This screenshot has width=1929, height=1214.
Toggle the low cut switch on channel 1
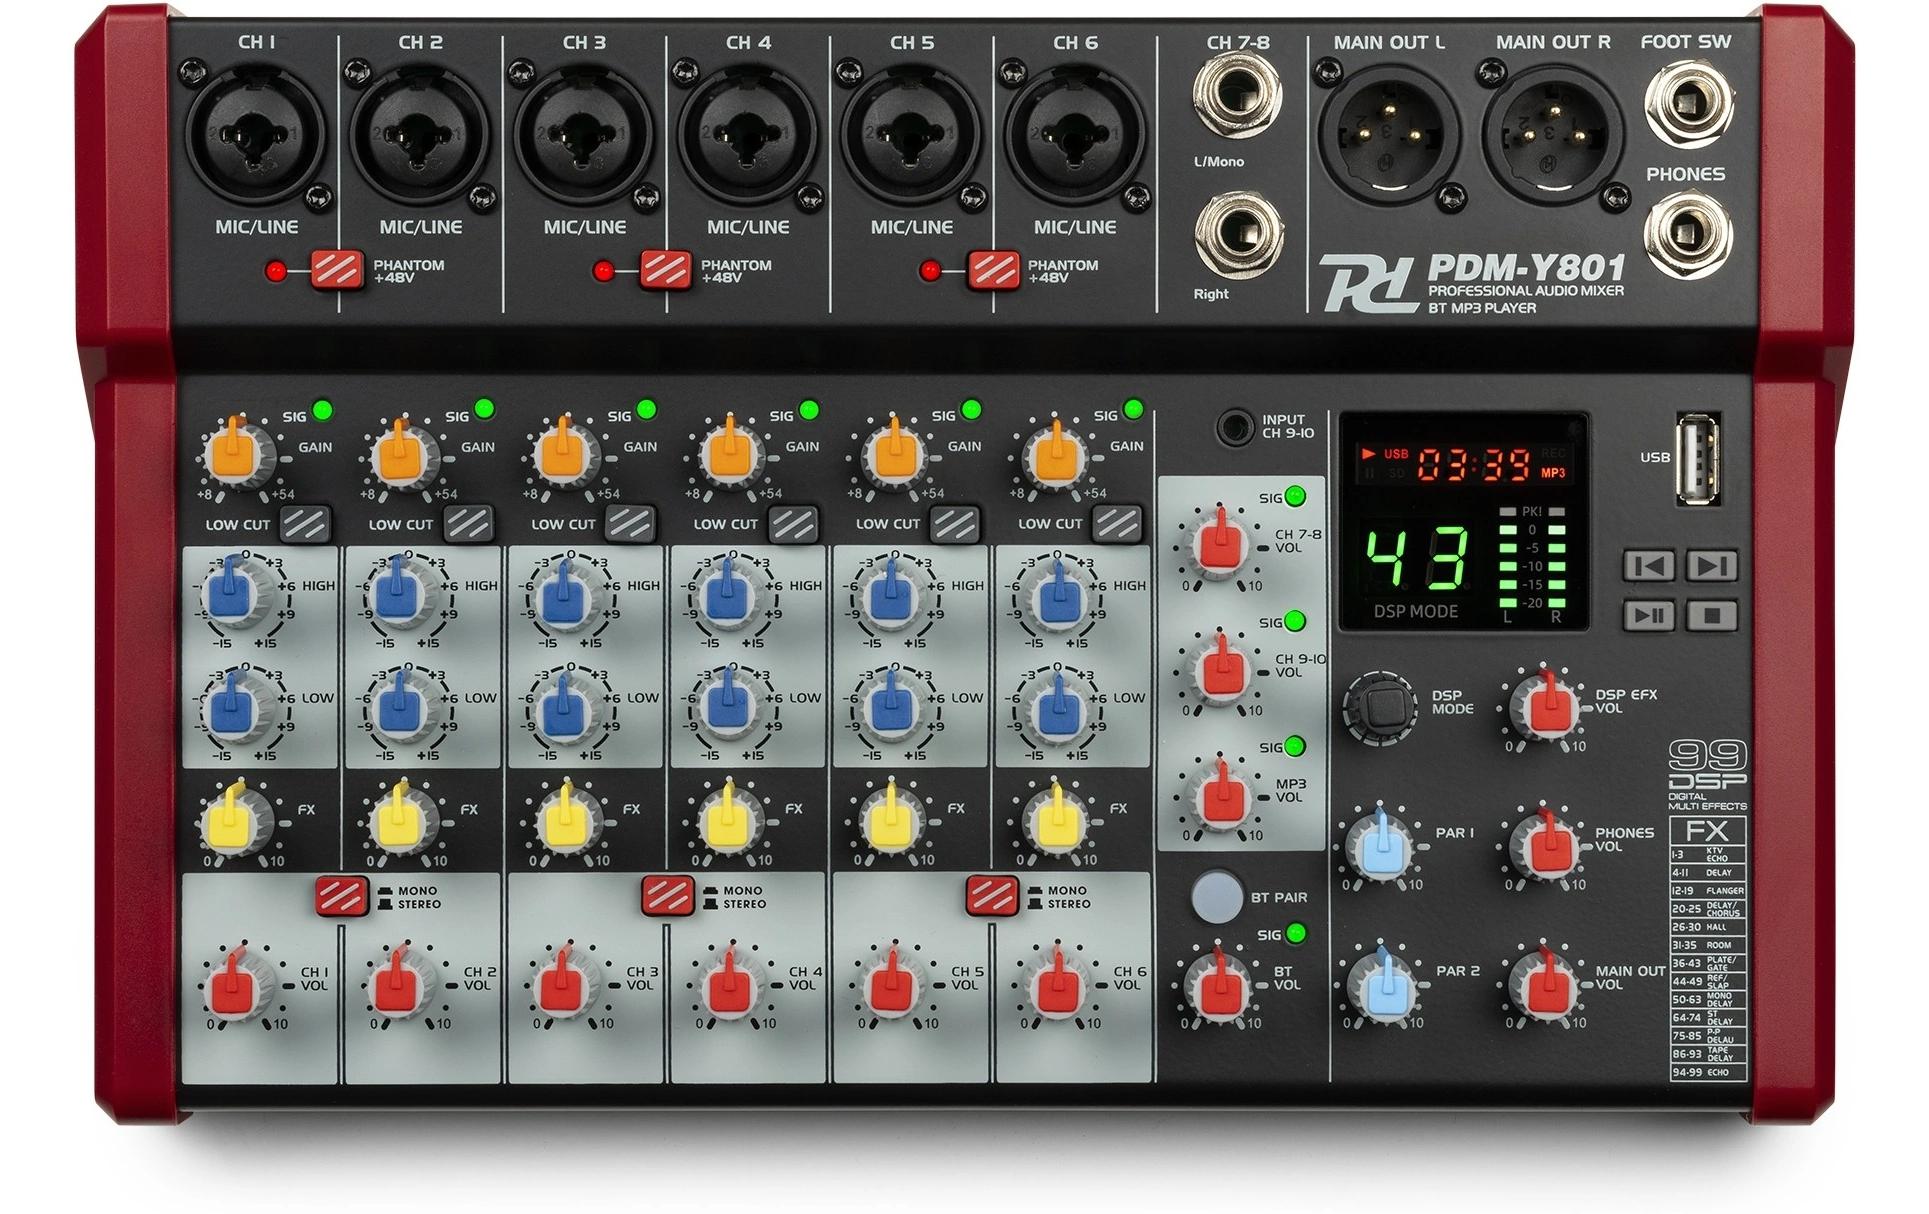pyautogui.click(x=306, y=524)
